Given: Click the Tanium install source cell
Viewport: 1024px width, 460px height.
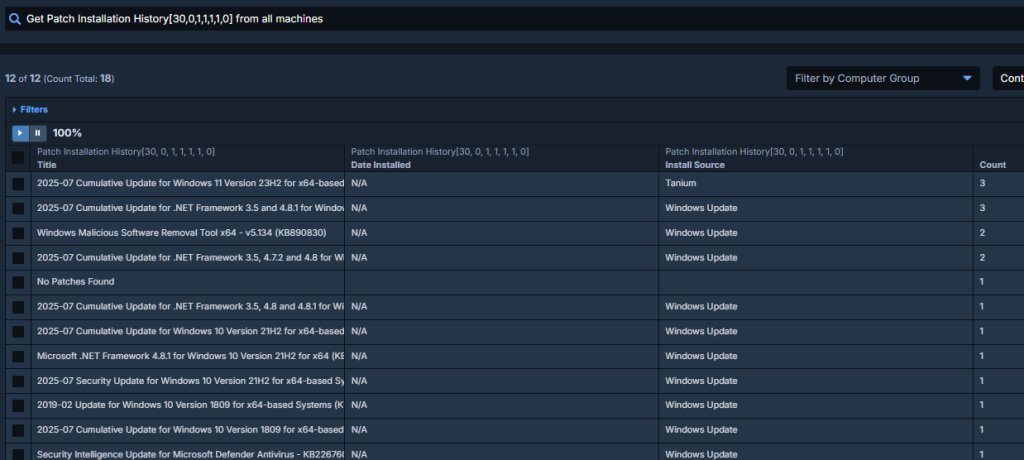Looking at the screenshot, I should pyautogui.click(x=682, y=184).
